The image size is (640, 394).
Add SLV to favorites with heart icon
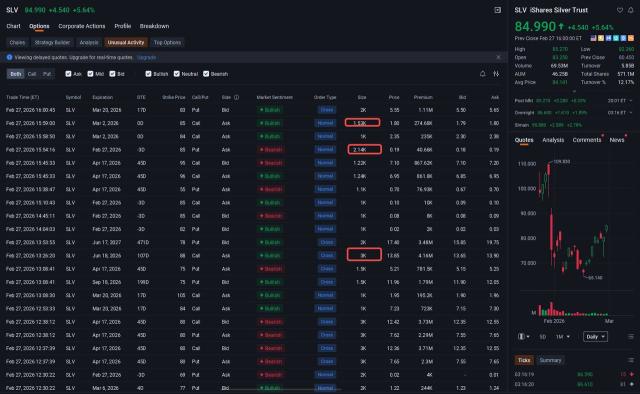(x=620, y=10)
